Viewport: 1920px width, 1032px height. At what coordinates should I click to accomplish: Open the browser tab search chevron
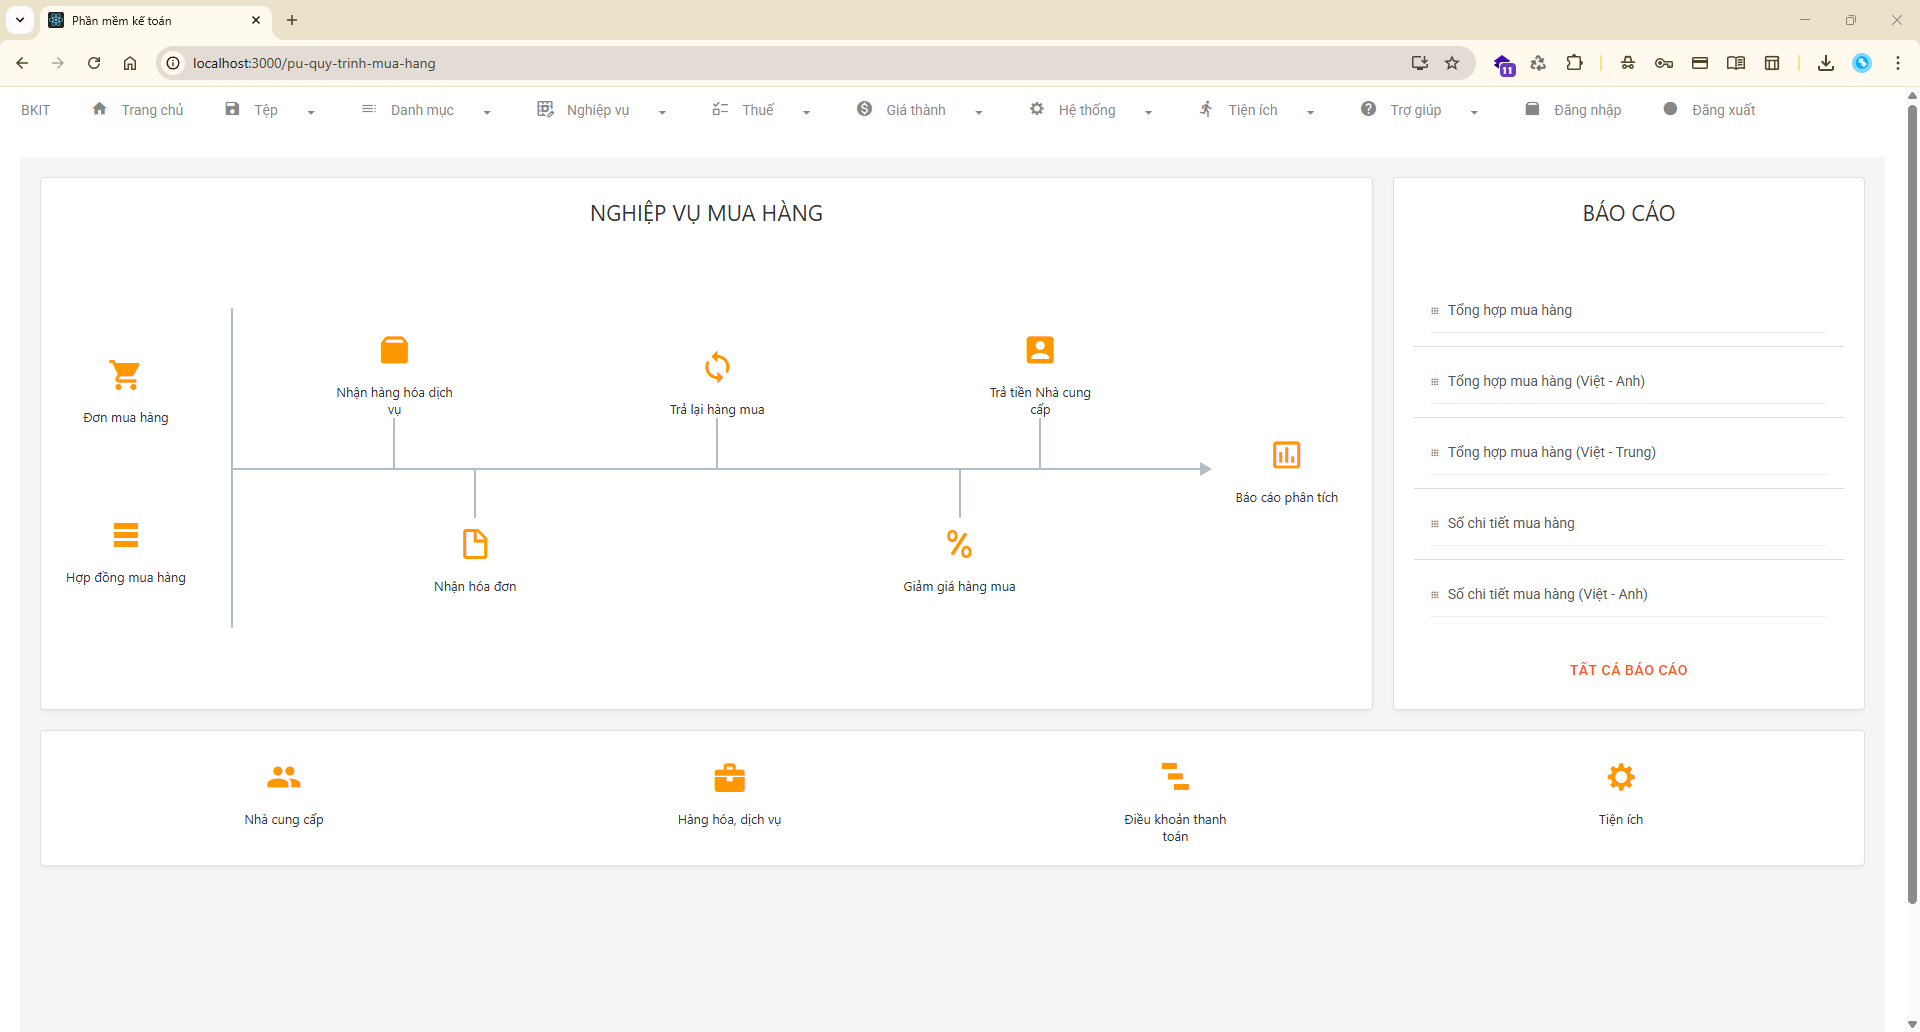(x=20, y=20)
